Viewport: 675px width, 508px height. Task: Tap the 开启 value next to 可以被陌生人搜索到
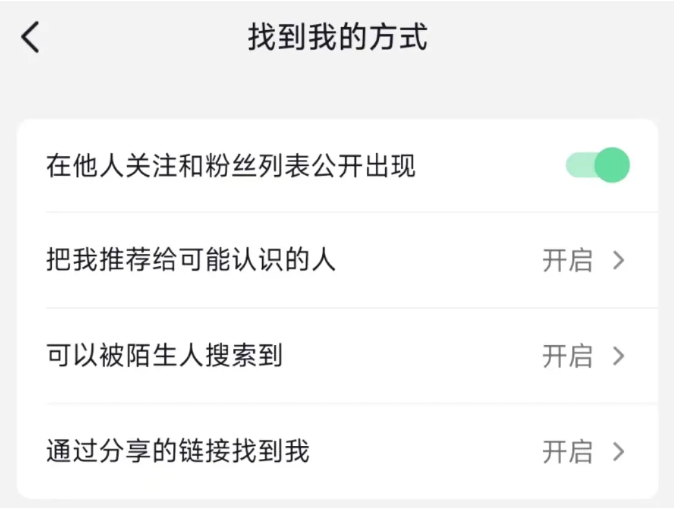pos(567,356)
